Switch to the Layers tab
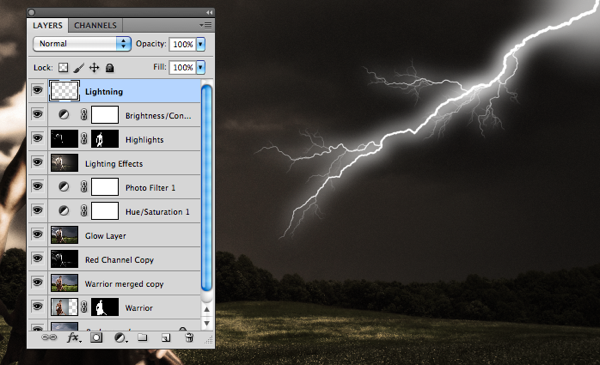Image resolution: width=600 pixels, height=365 pixels. point(47,25)
